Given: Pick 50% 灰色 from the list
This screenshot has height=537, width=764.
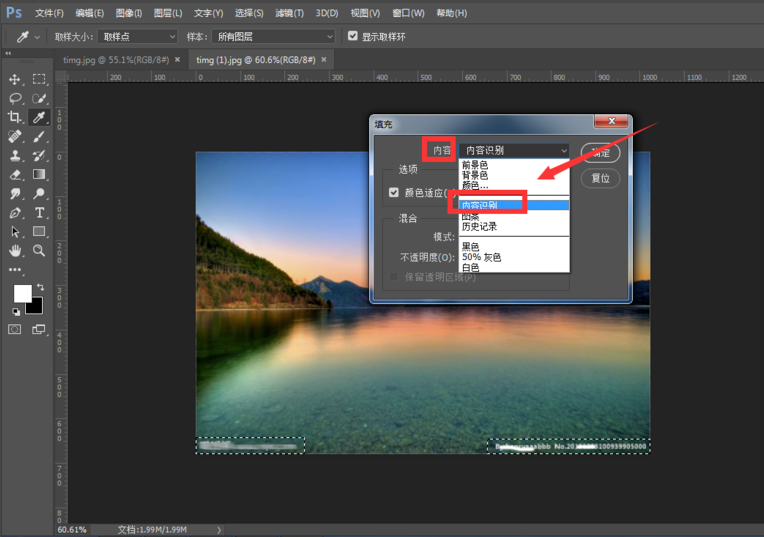Looking at the screenshot, I should pos(481,257).
